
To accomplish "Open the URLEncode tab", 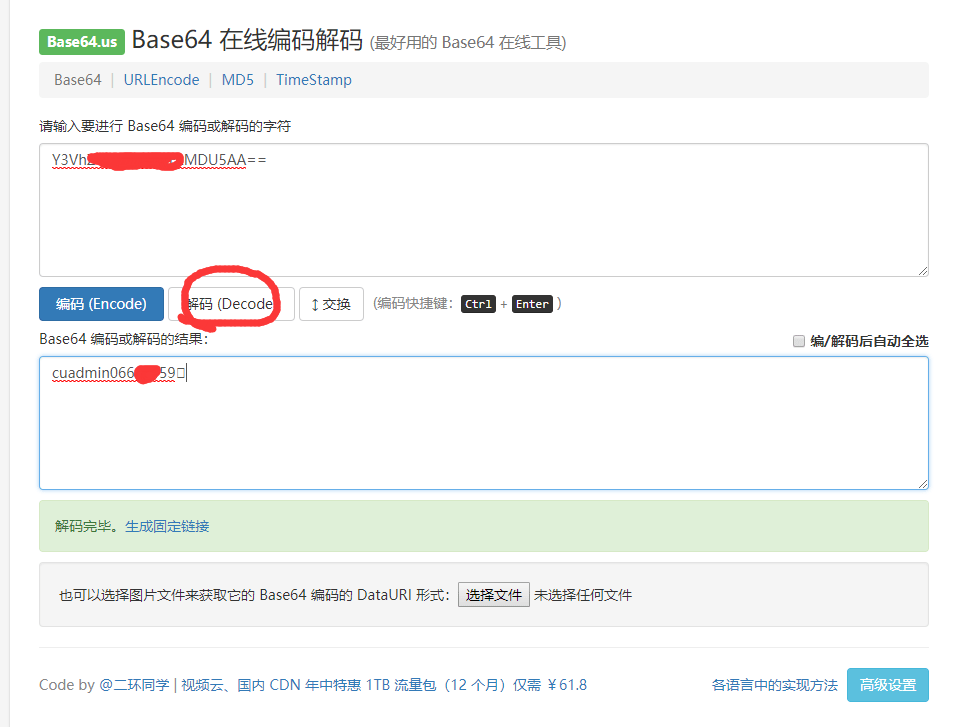I will [x=161, y=80].
